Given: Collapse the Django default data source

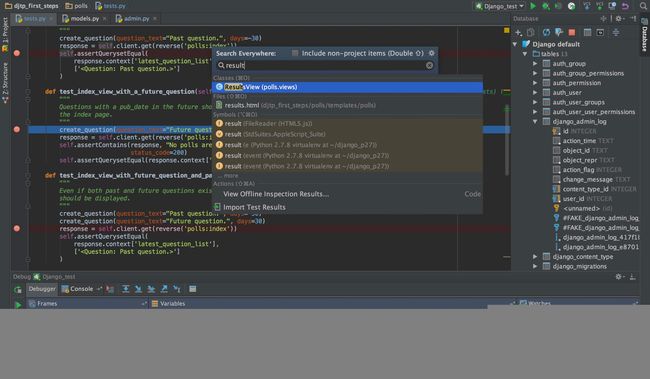Looking at the screenshot, I should pos(515,44).
